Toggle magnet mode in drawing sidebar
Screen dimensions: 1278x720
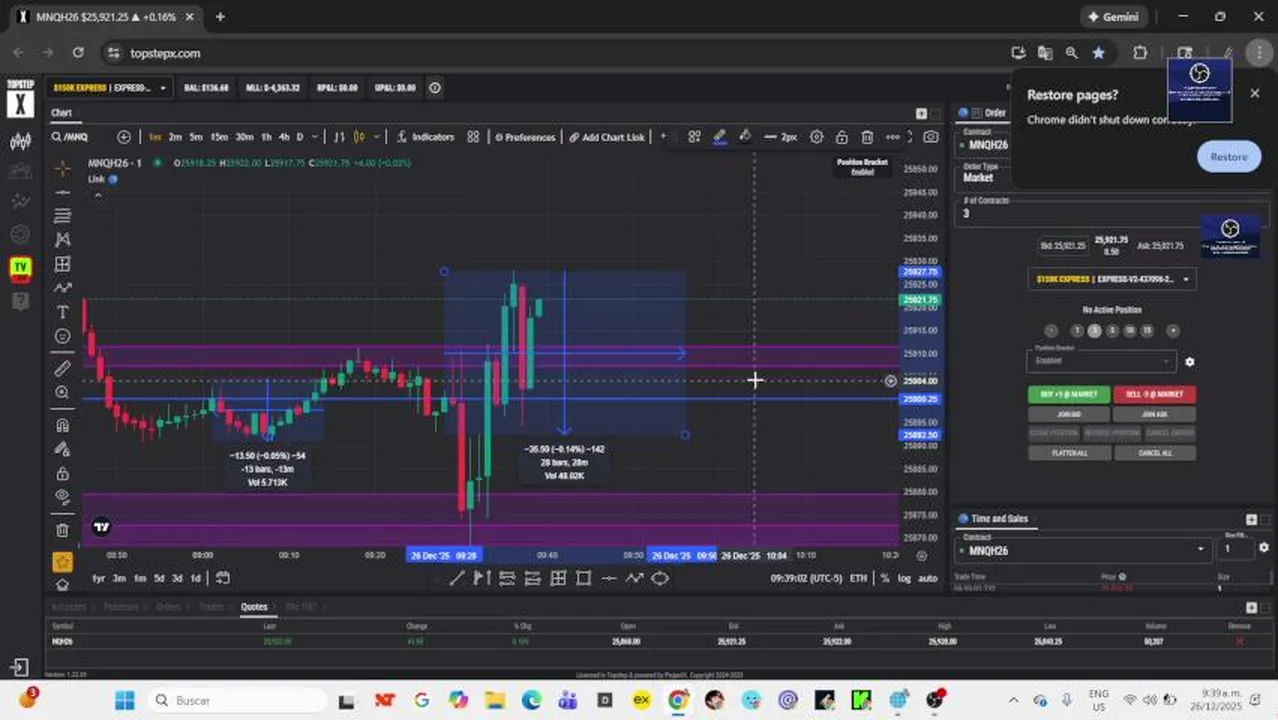pyautogui.click(x=62, y=425)
